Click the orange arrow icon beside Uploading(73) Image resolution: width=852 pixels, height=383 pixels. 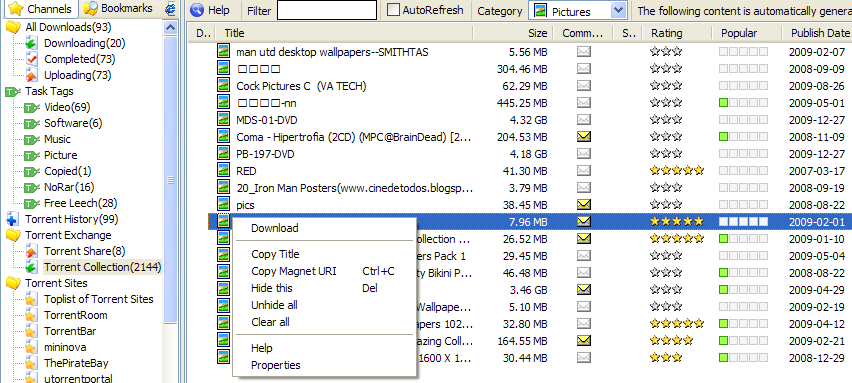32,75
